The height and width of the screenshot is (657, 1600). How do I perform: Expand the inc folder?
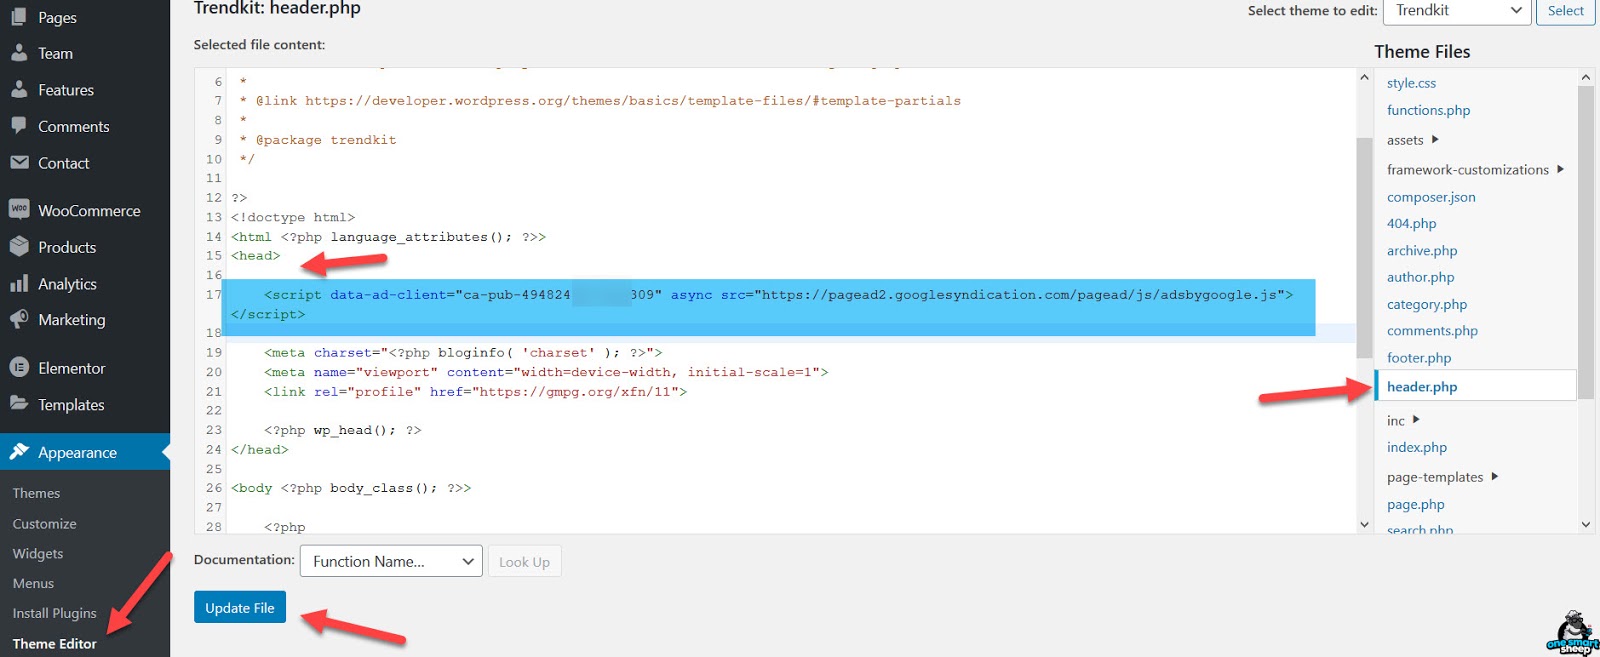tap(1403, 420)
